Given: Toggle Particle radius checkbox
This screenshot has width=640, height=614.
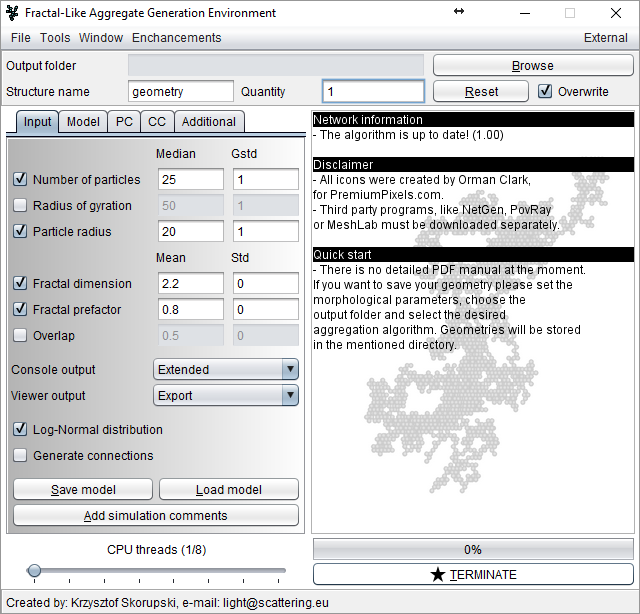Looking at the screenshot, I should [x=20, y=231].
